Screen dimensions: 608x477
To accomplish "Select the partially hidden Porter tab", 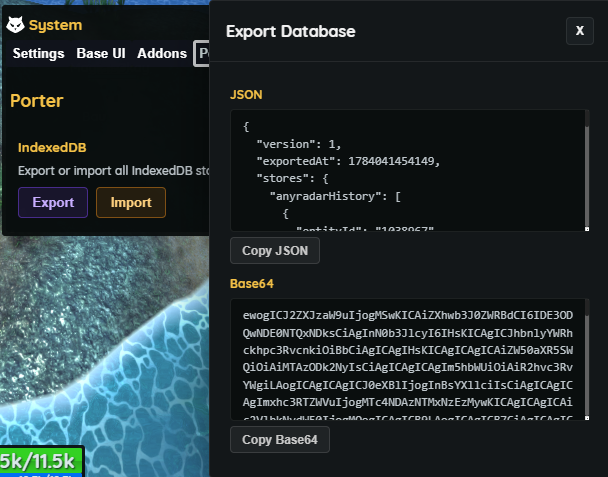I will click(202, 54).
